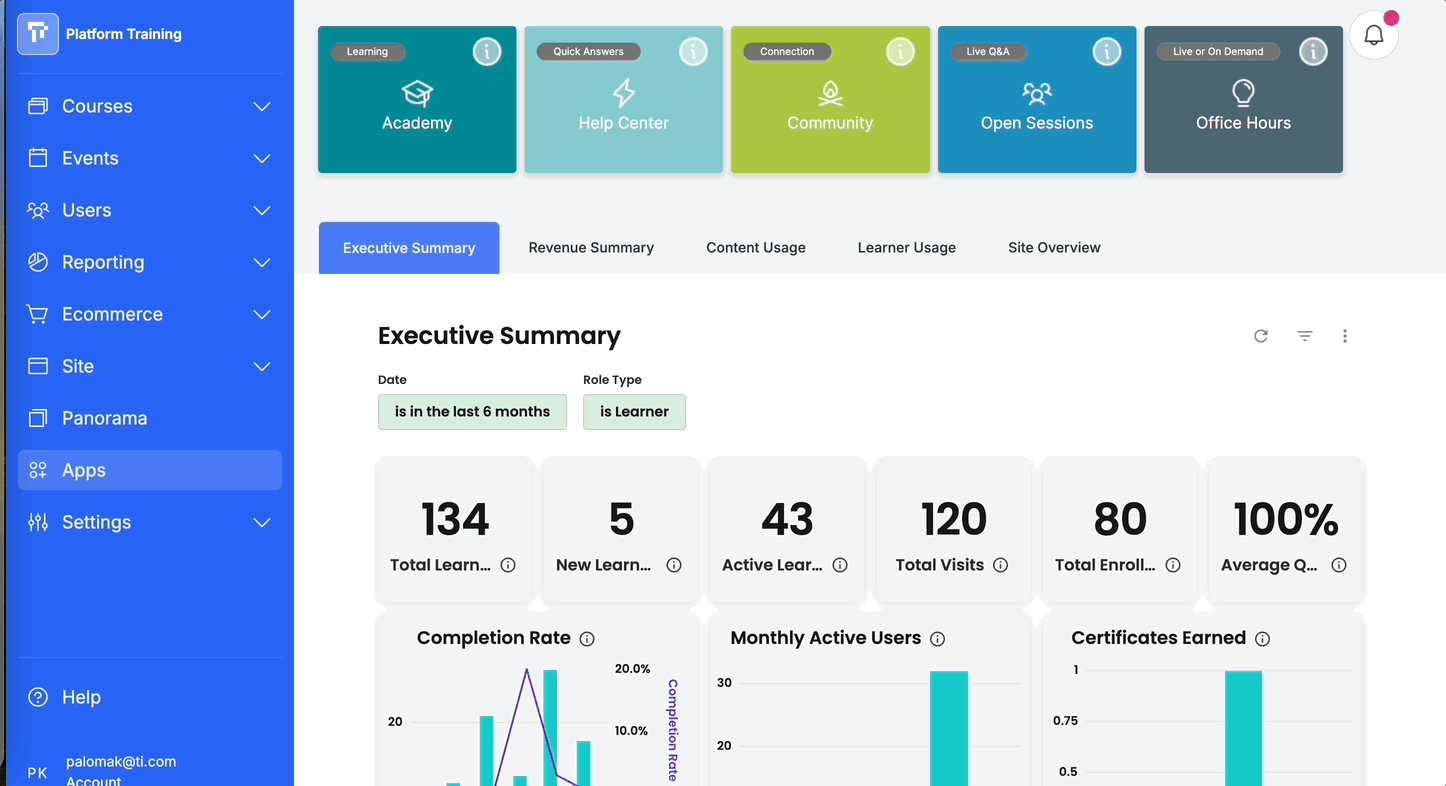Click info icon beside Total Enrollments

1173,565
